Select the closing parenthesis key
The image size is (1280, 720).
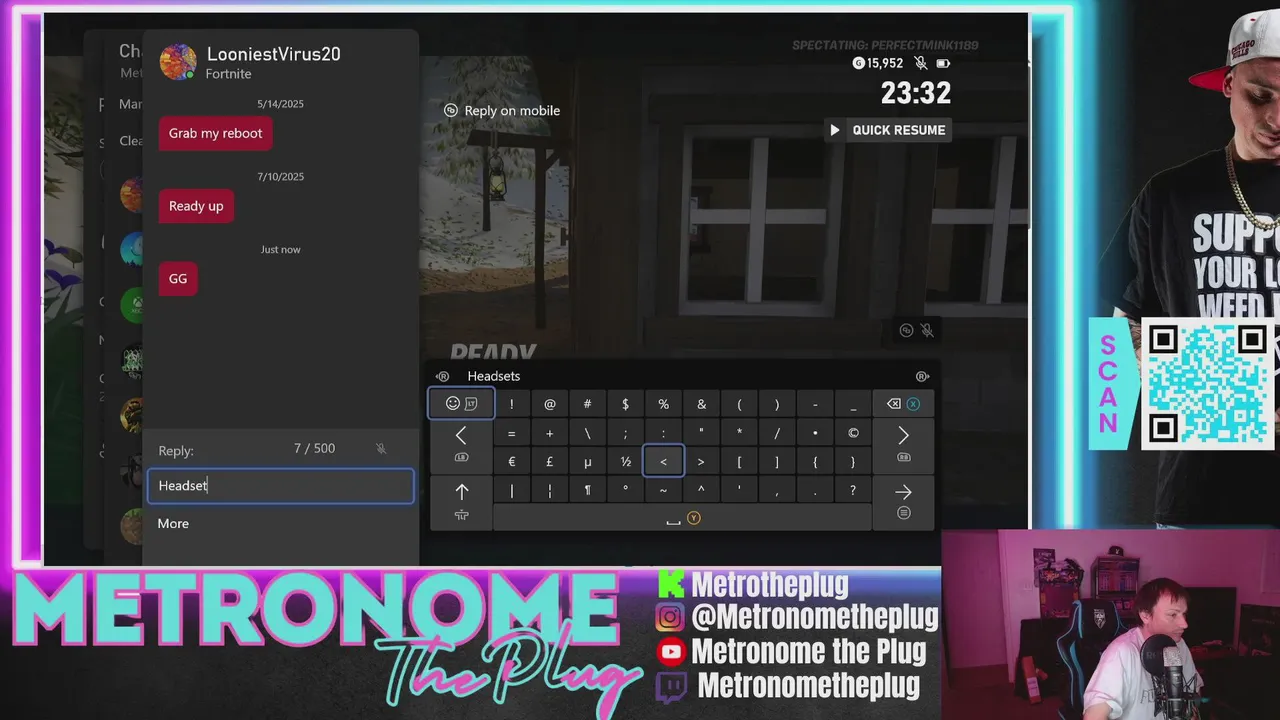pyautogui.click(x=777, y=404)
